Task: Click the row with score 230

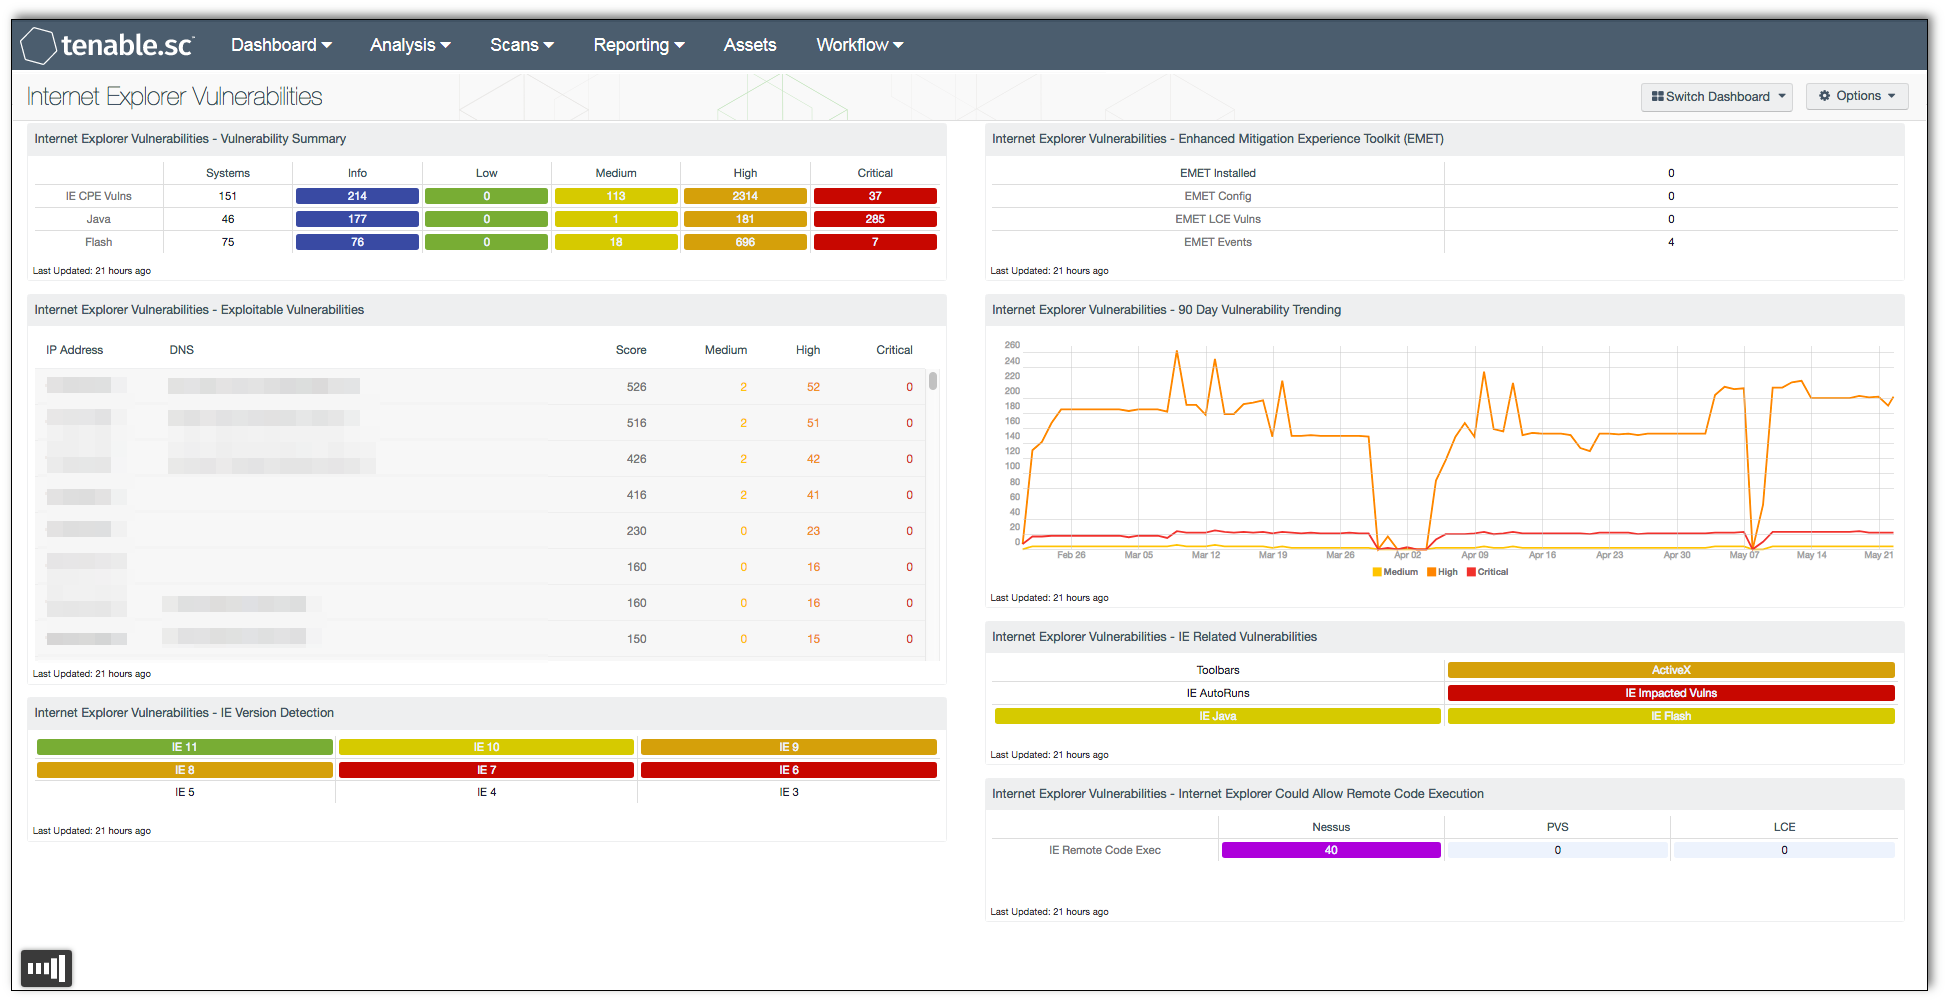Action: (x=480, y=531)
